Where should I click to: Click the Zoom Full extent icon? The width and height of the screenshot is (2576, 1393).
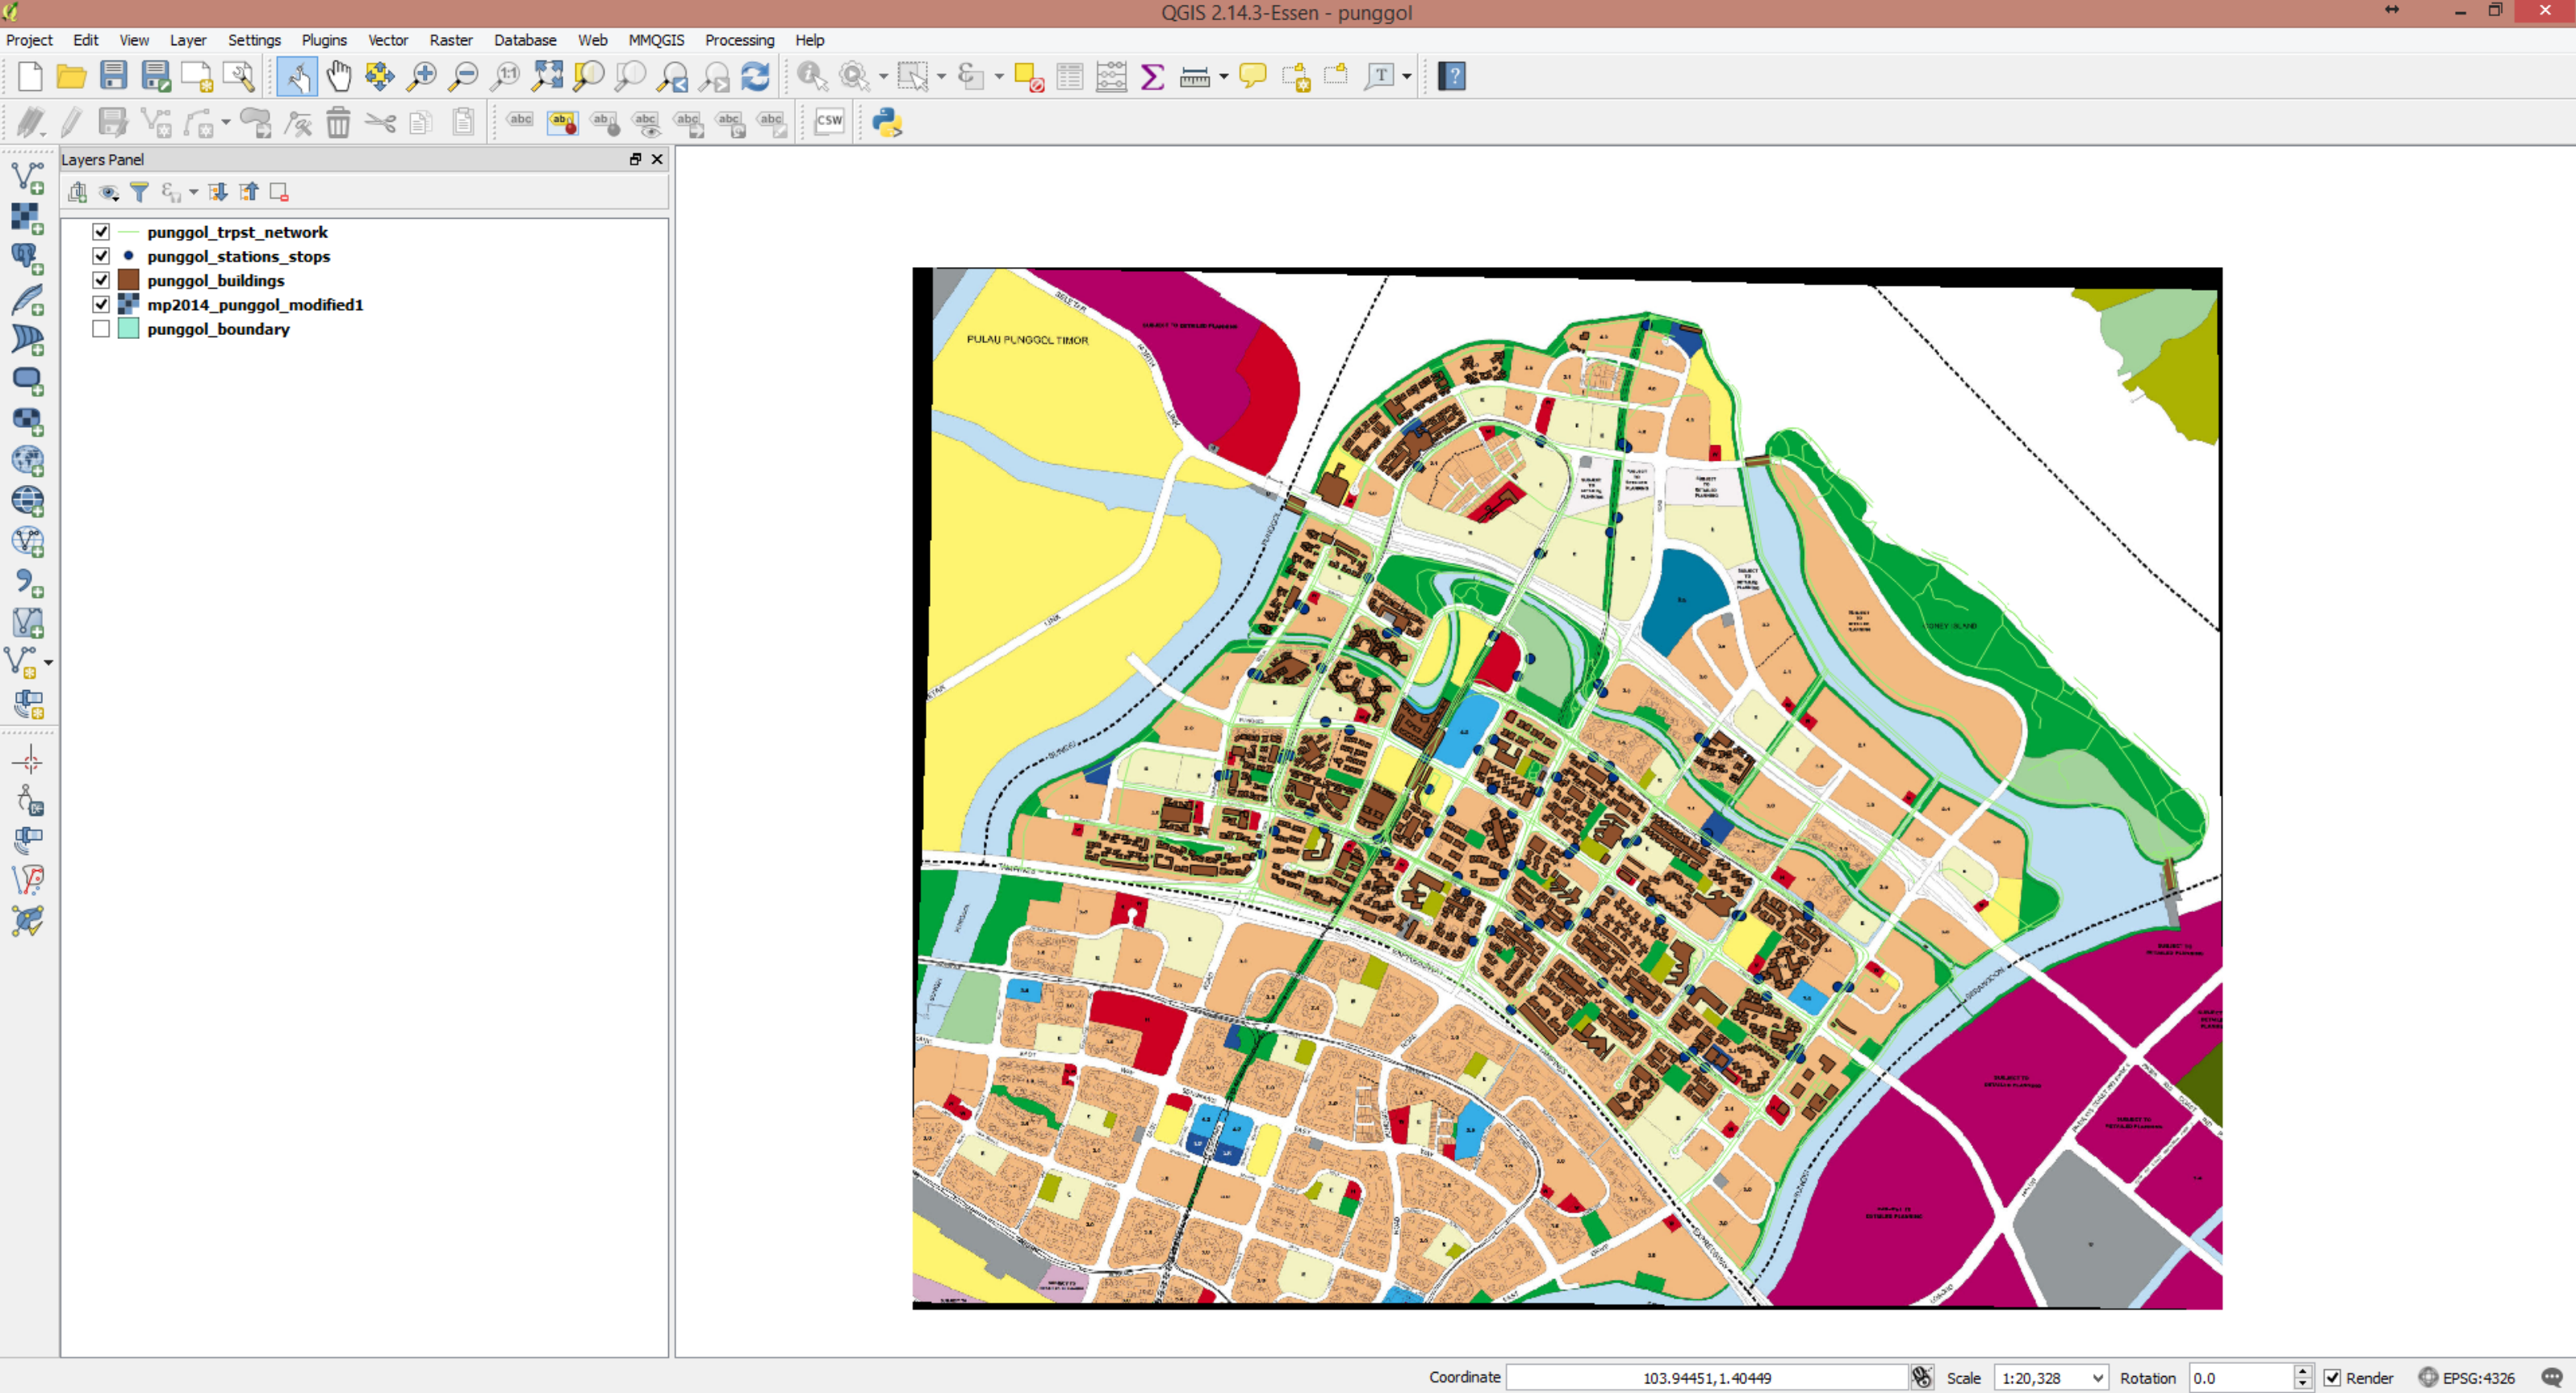[547, 76]
